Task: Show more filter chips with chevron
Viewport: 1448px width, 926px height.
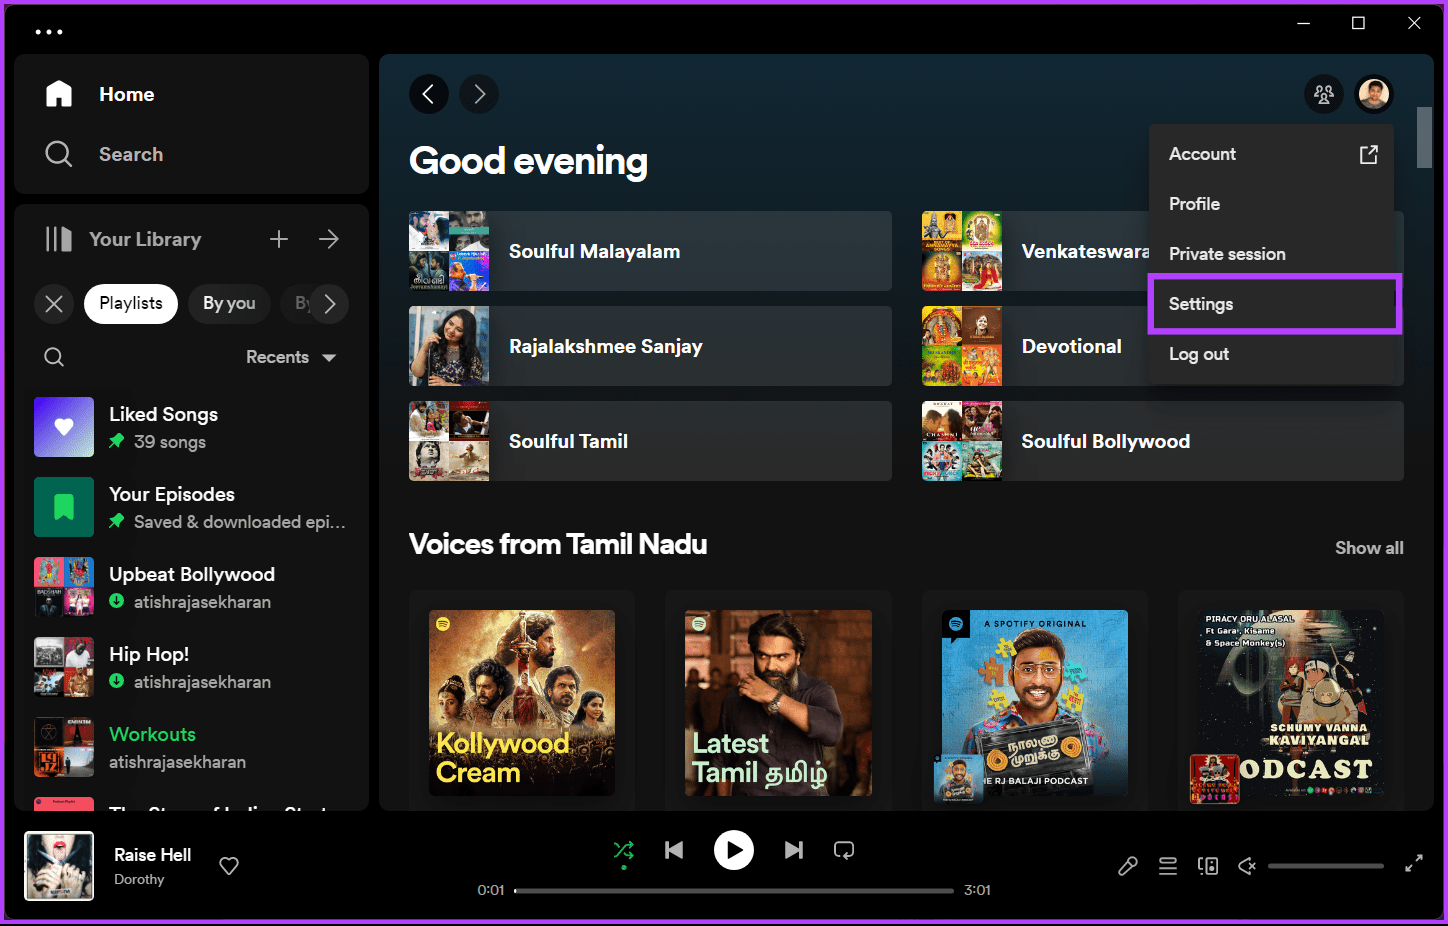Action: (x=329, y=304)
